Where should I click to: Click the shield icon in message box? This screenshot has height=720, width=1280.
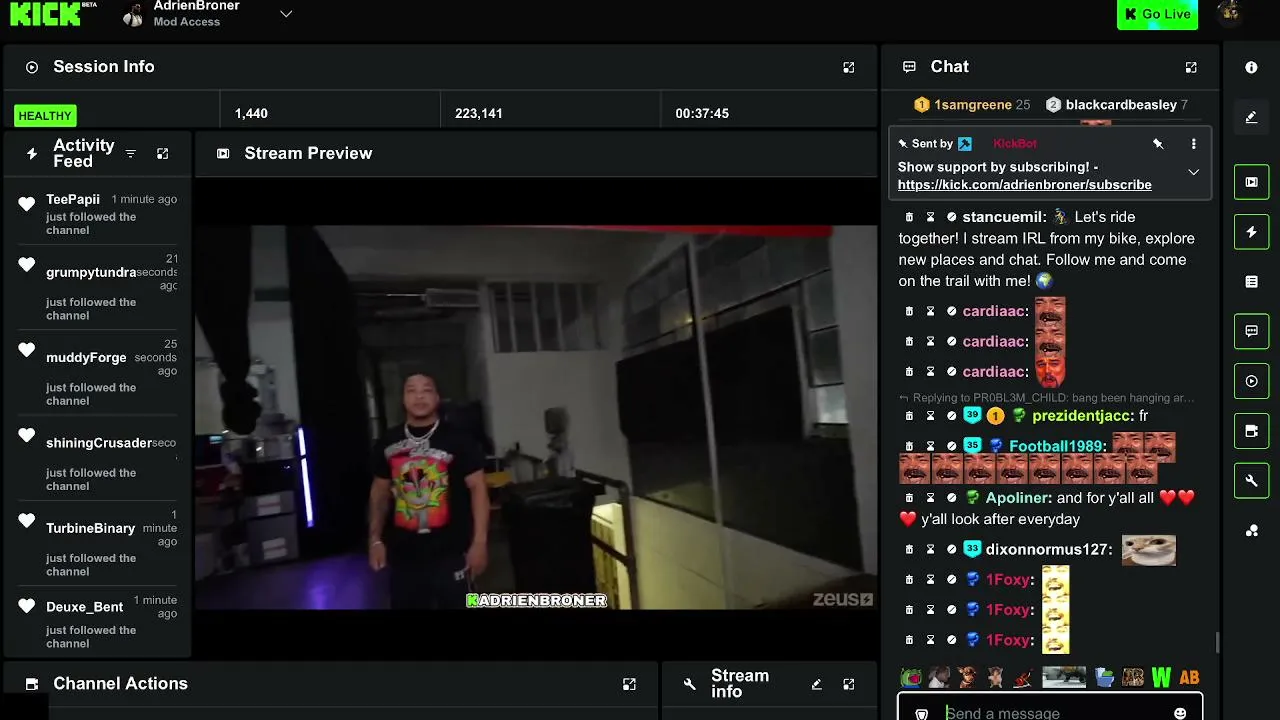coord(922,714)
